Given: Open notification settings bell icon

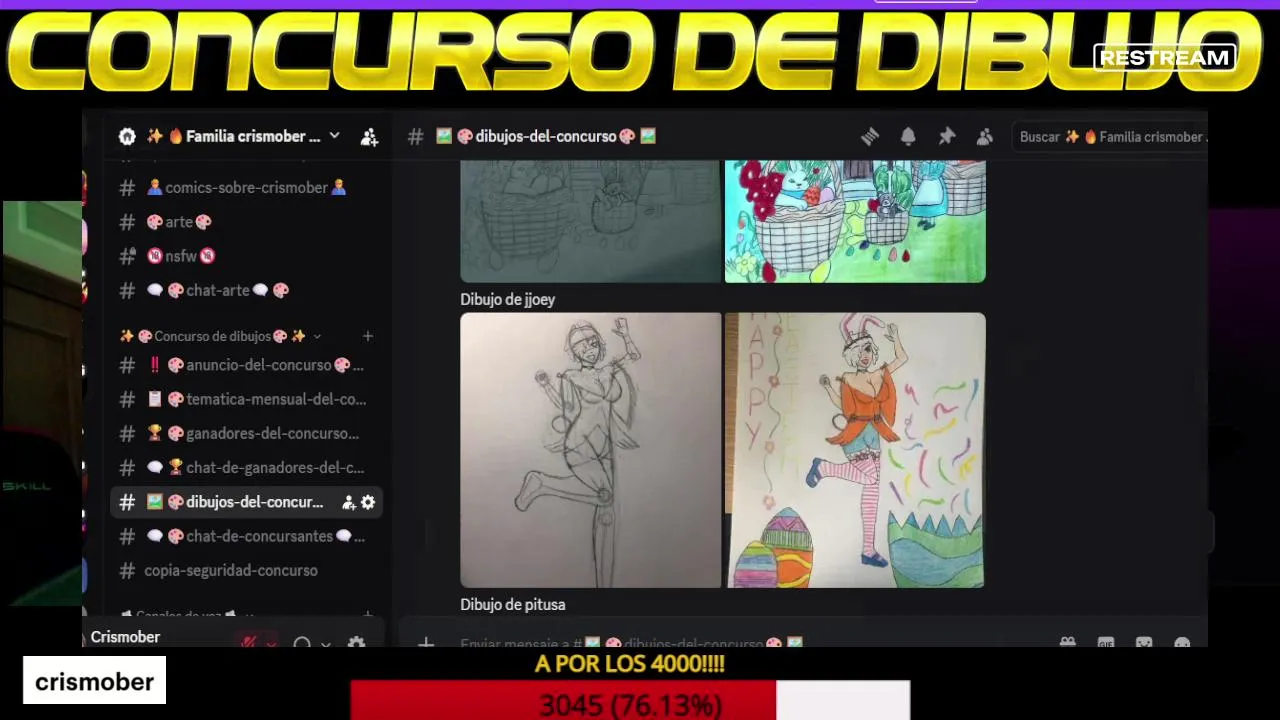Looking at the screenshot, I should click(908, 137).
